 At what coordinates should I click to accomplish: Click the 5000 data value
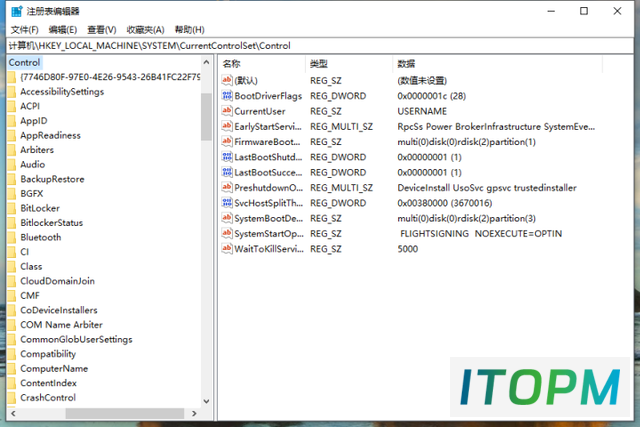pyautogui.click(x=407, y=249)
